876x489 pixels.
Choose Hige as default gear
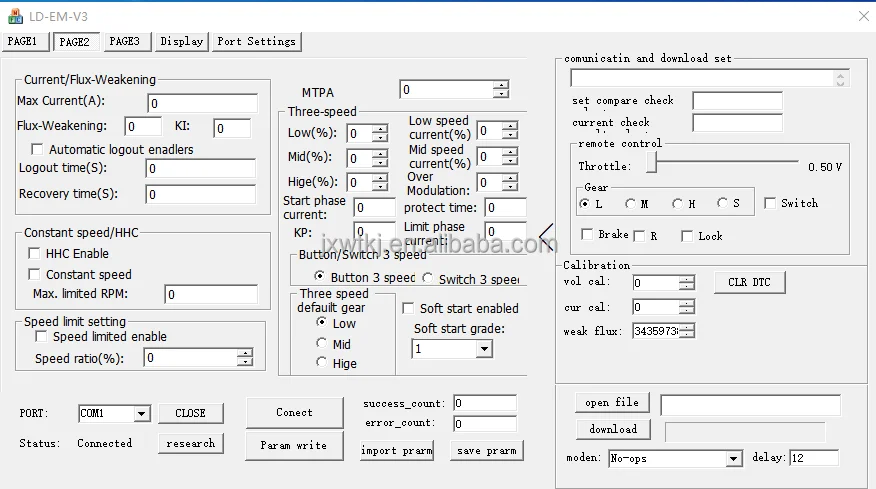[321, 362]
